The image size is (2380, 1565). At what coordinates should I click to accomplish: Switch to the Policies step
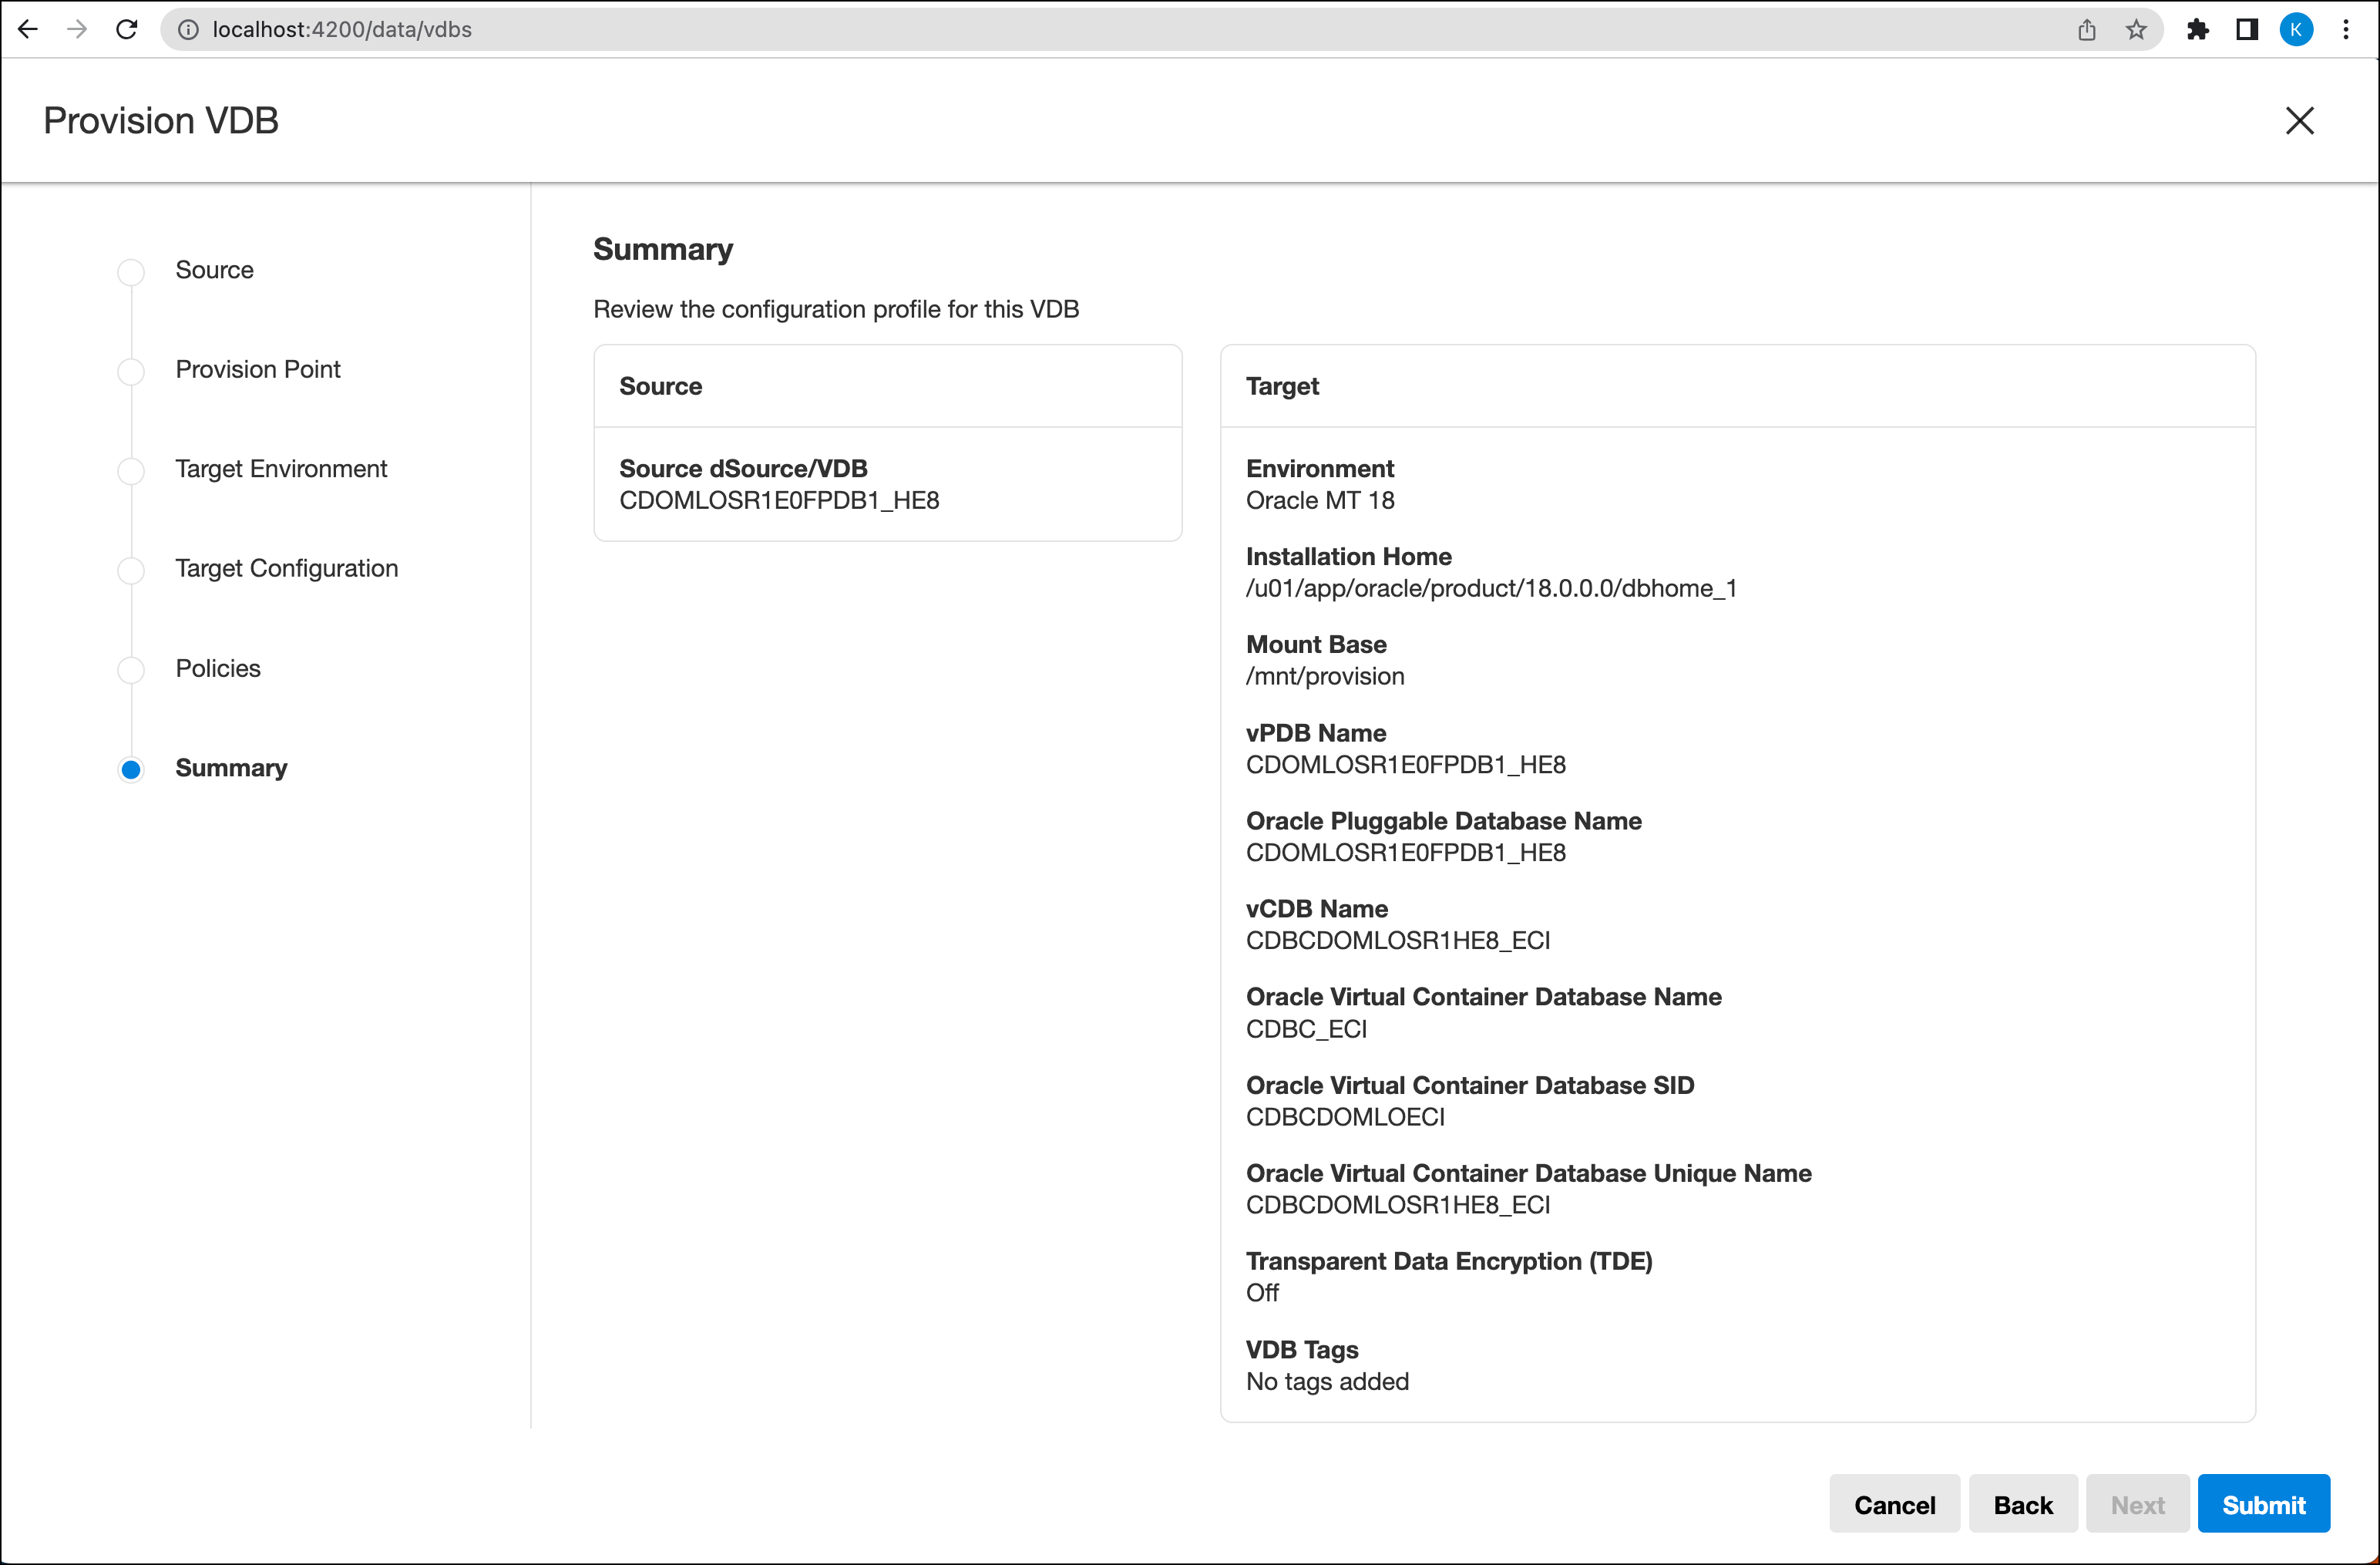click(217, 668)
